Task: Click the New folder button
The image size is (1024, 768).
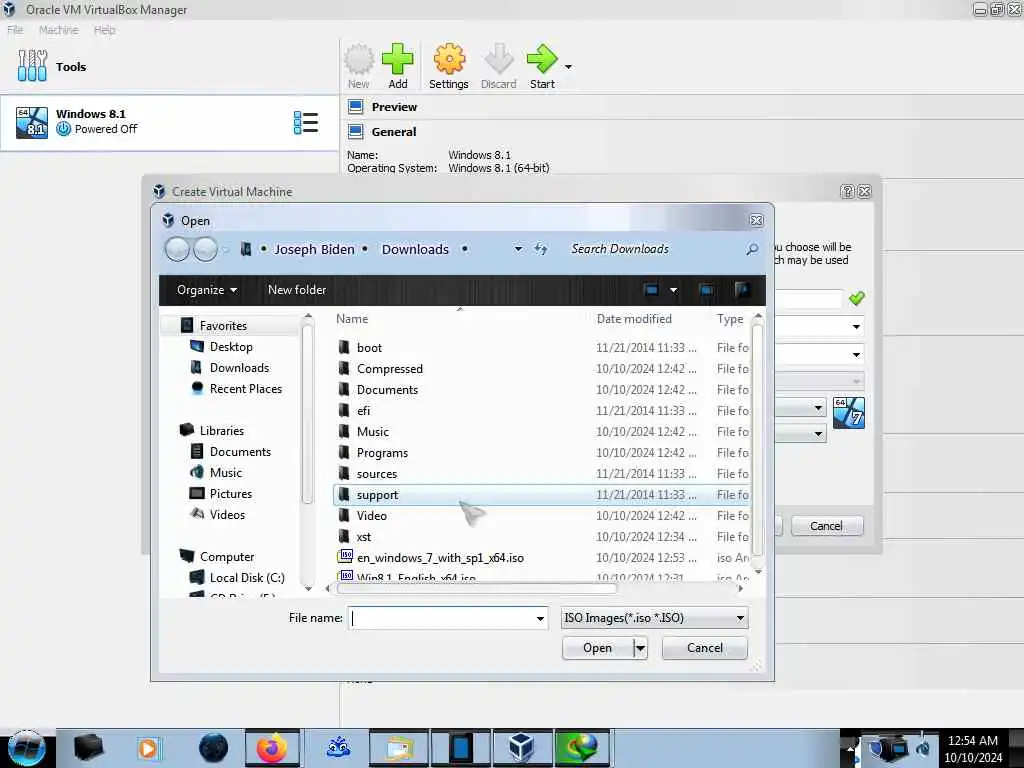Action: (x=296, y=290)
